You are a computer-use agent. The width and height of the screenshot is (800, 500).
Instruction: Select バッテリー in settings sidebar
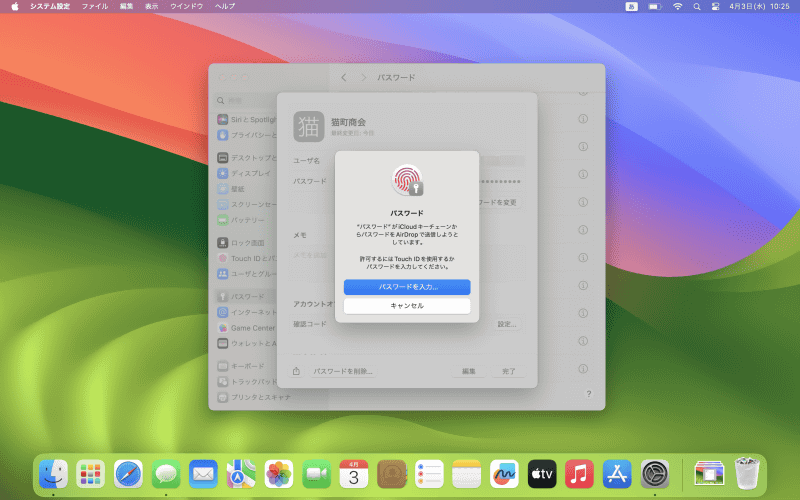coord(246,220)
